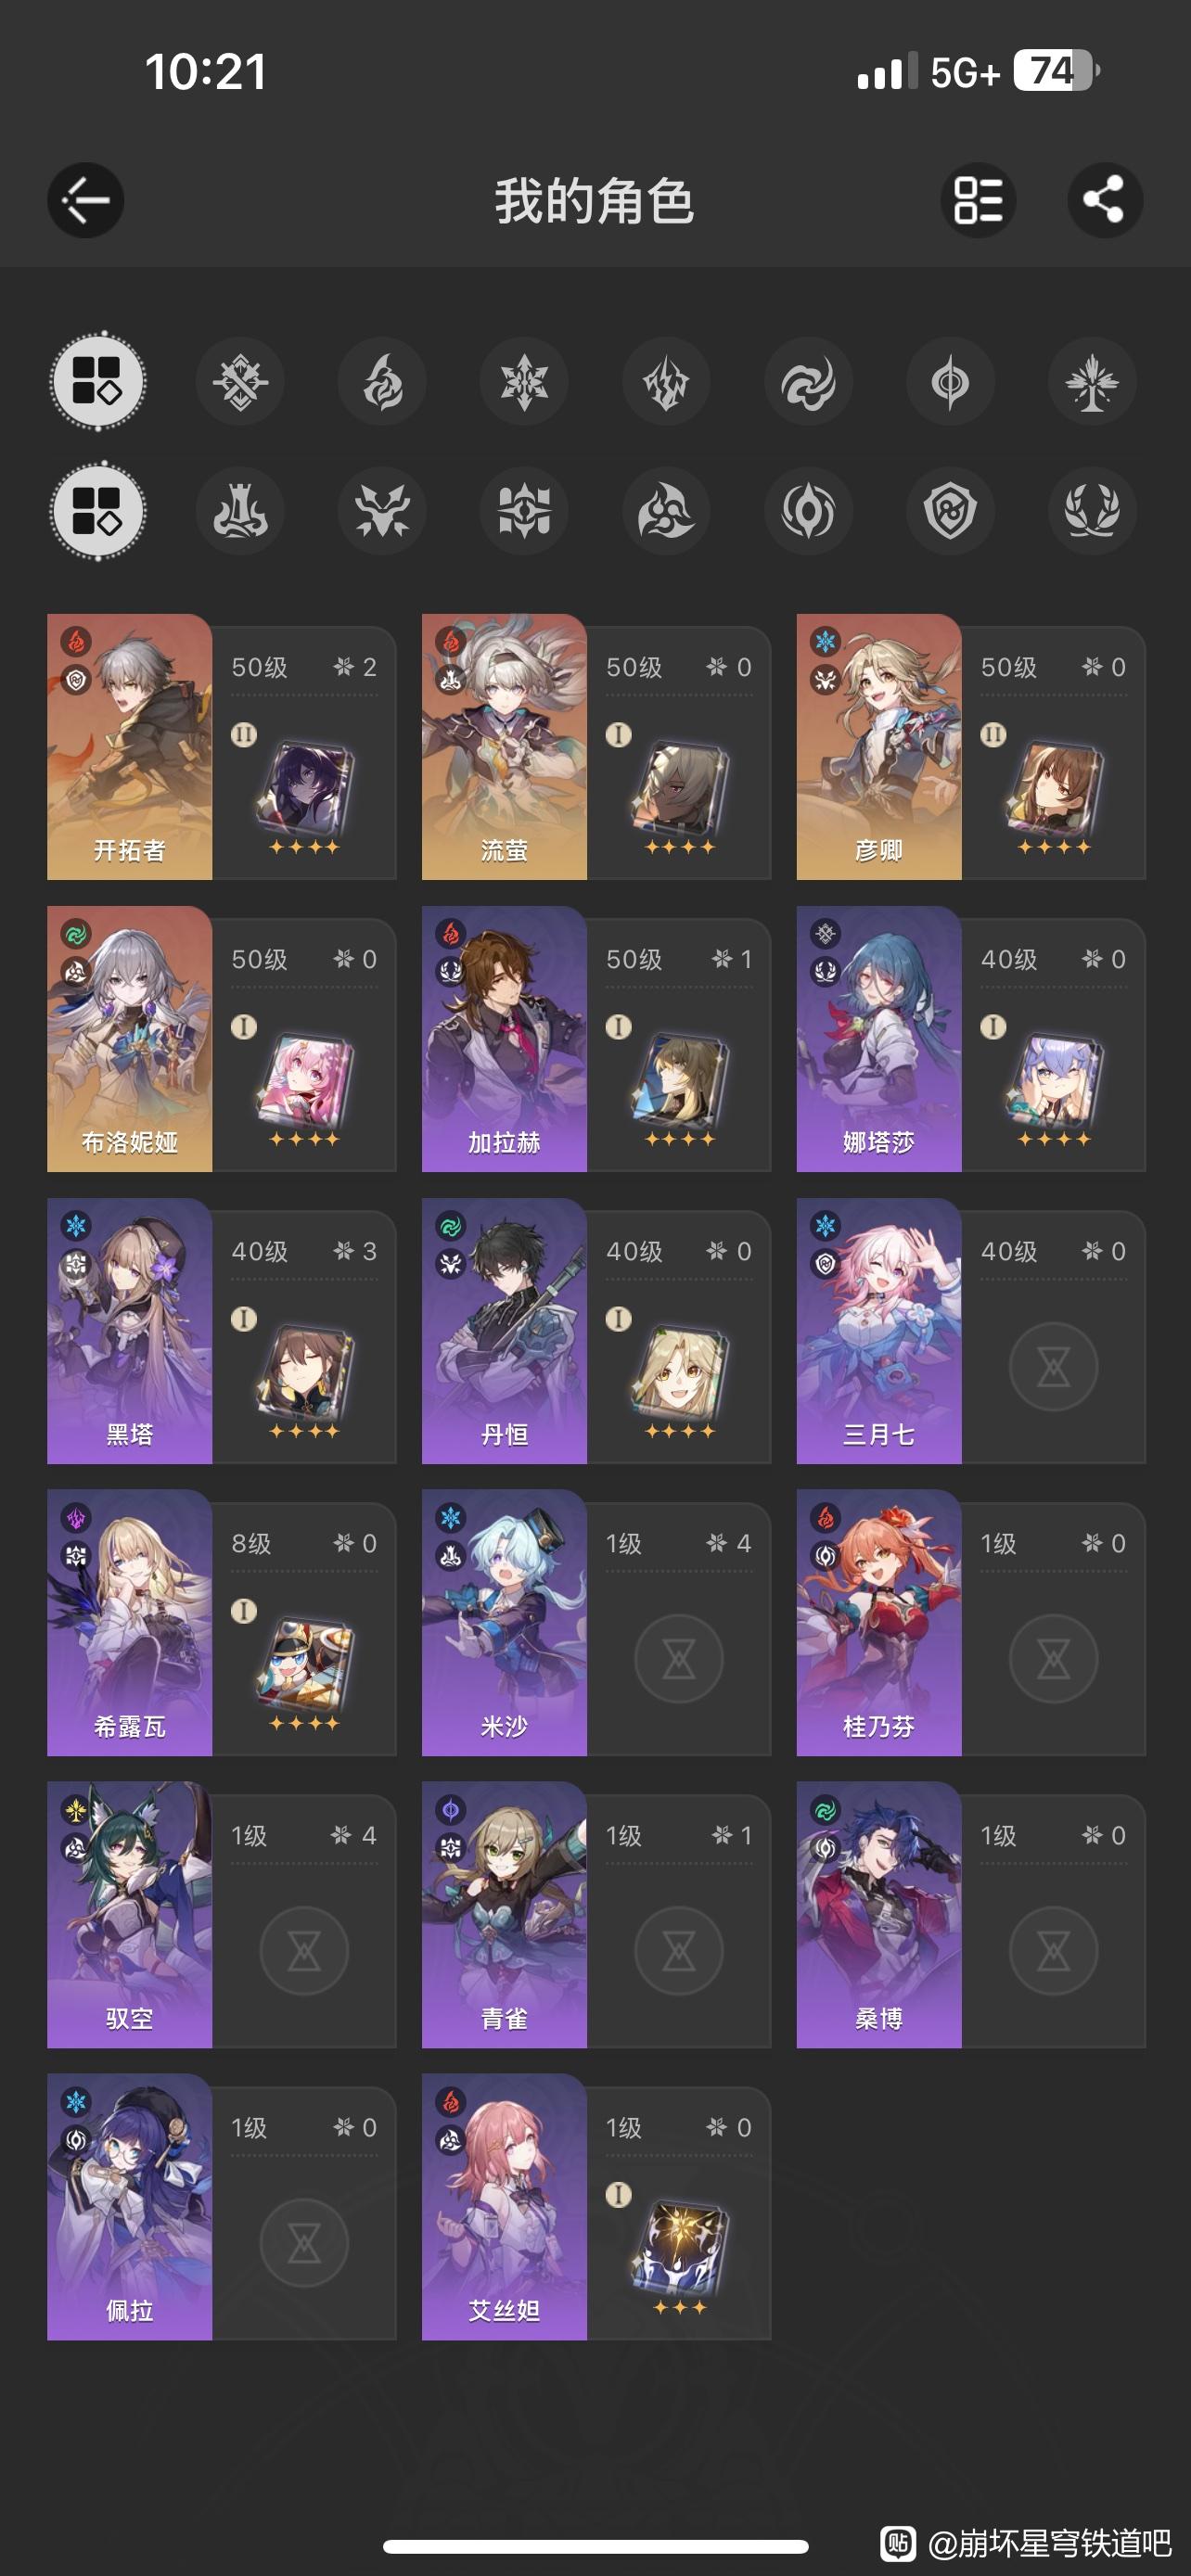Open the 黑塔 character card
Screen dimensions: 1191x2576
click(x=221, y=1331)
